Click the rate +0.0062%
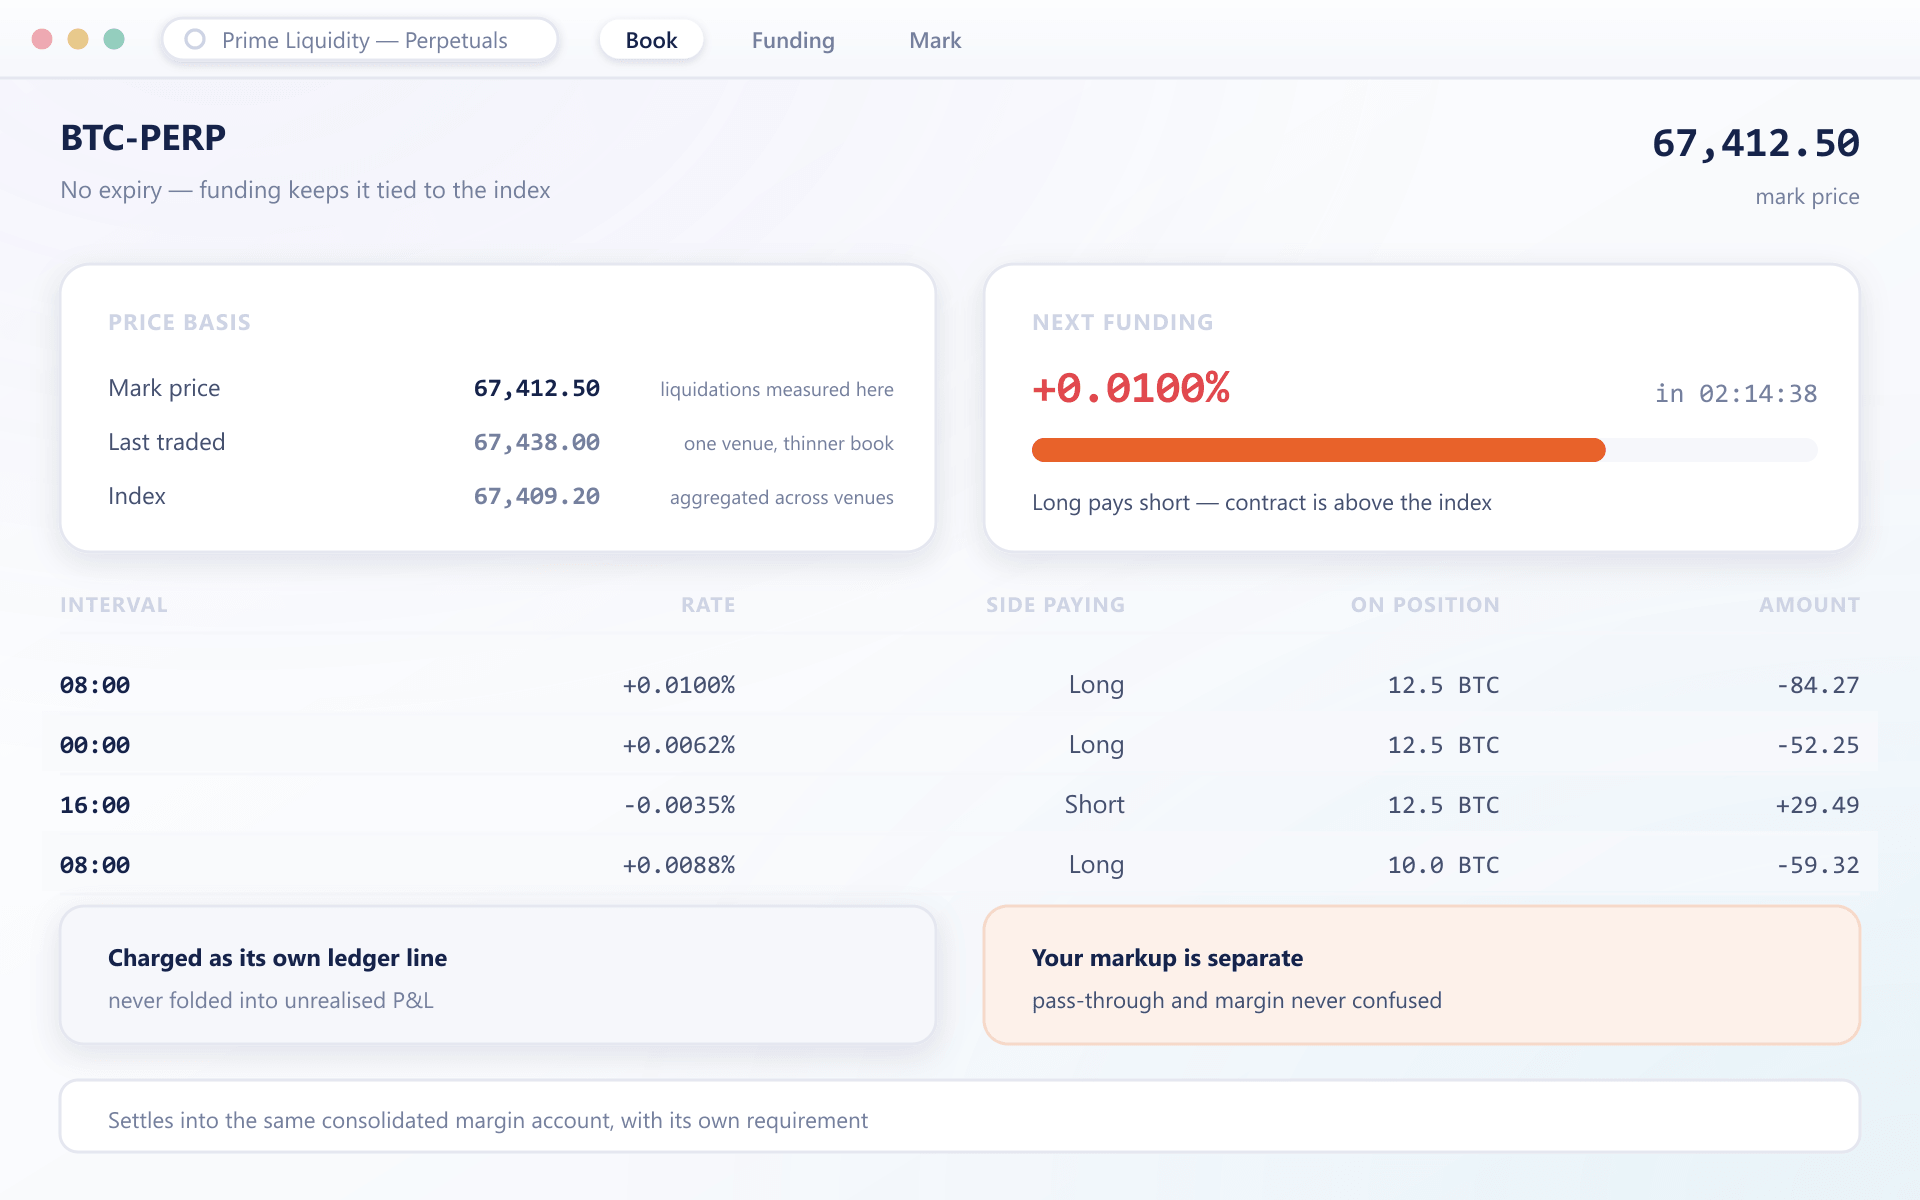This screenshot has width=1920, height=1200. (678, 745)
